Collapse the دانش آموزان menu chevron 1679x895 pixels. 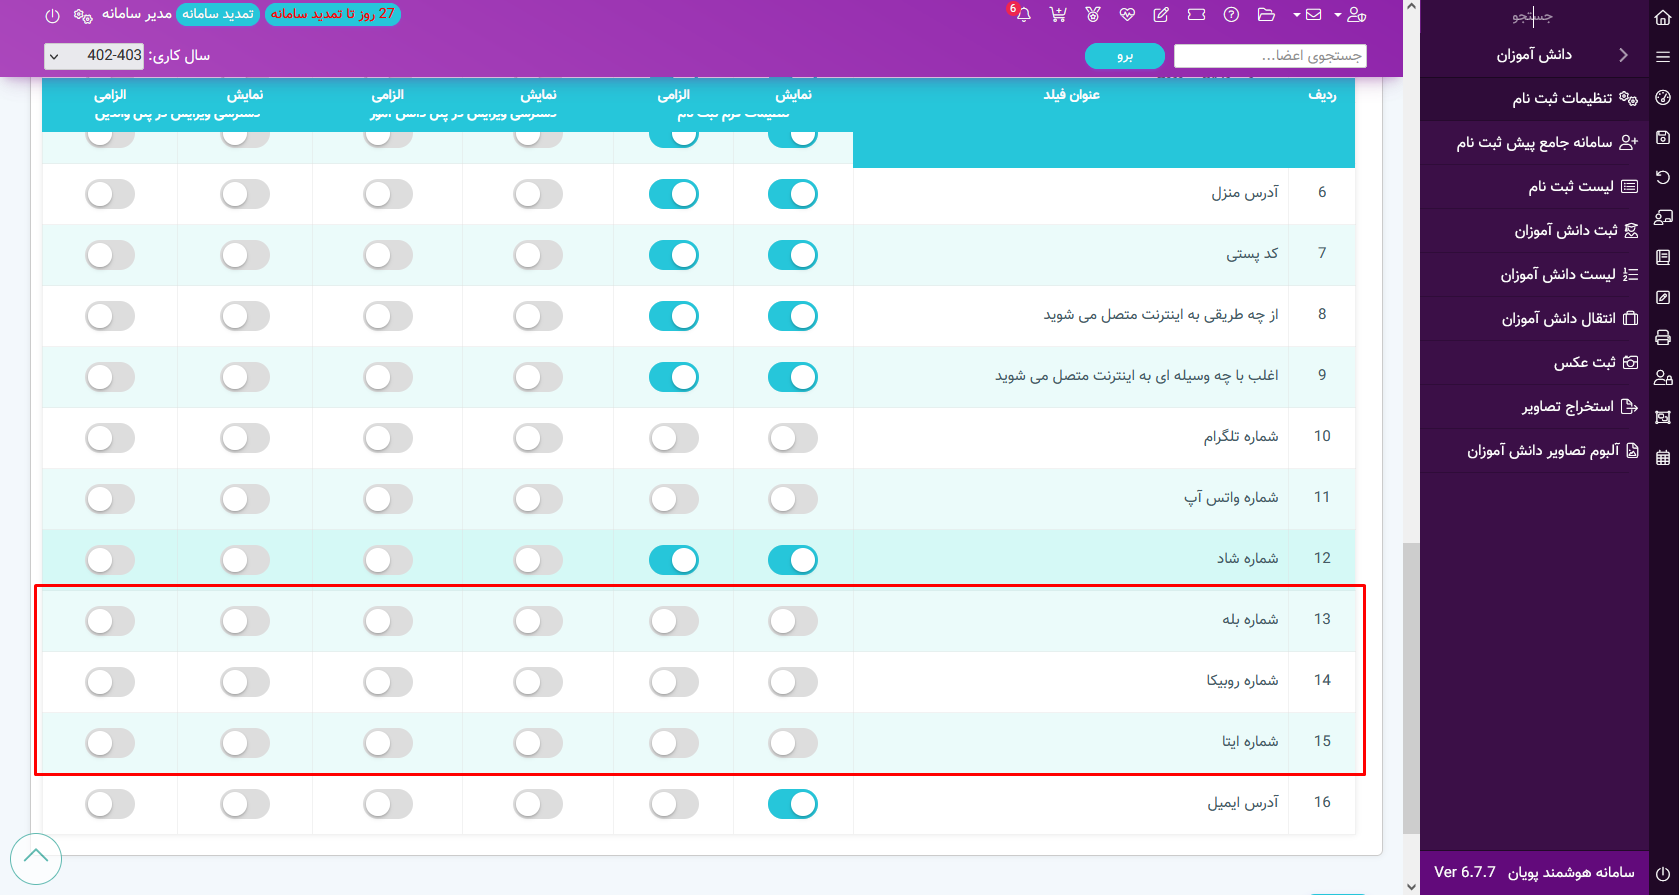[1623, 55]
